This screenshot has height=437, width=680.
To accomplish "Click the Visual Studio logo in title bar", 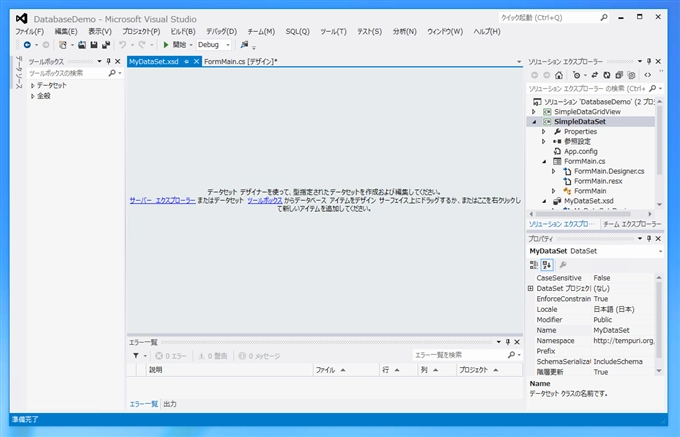I will 22,19.
